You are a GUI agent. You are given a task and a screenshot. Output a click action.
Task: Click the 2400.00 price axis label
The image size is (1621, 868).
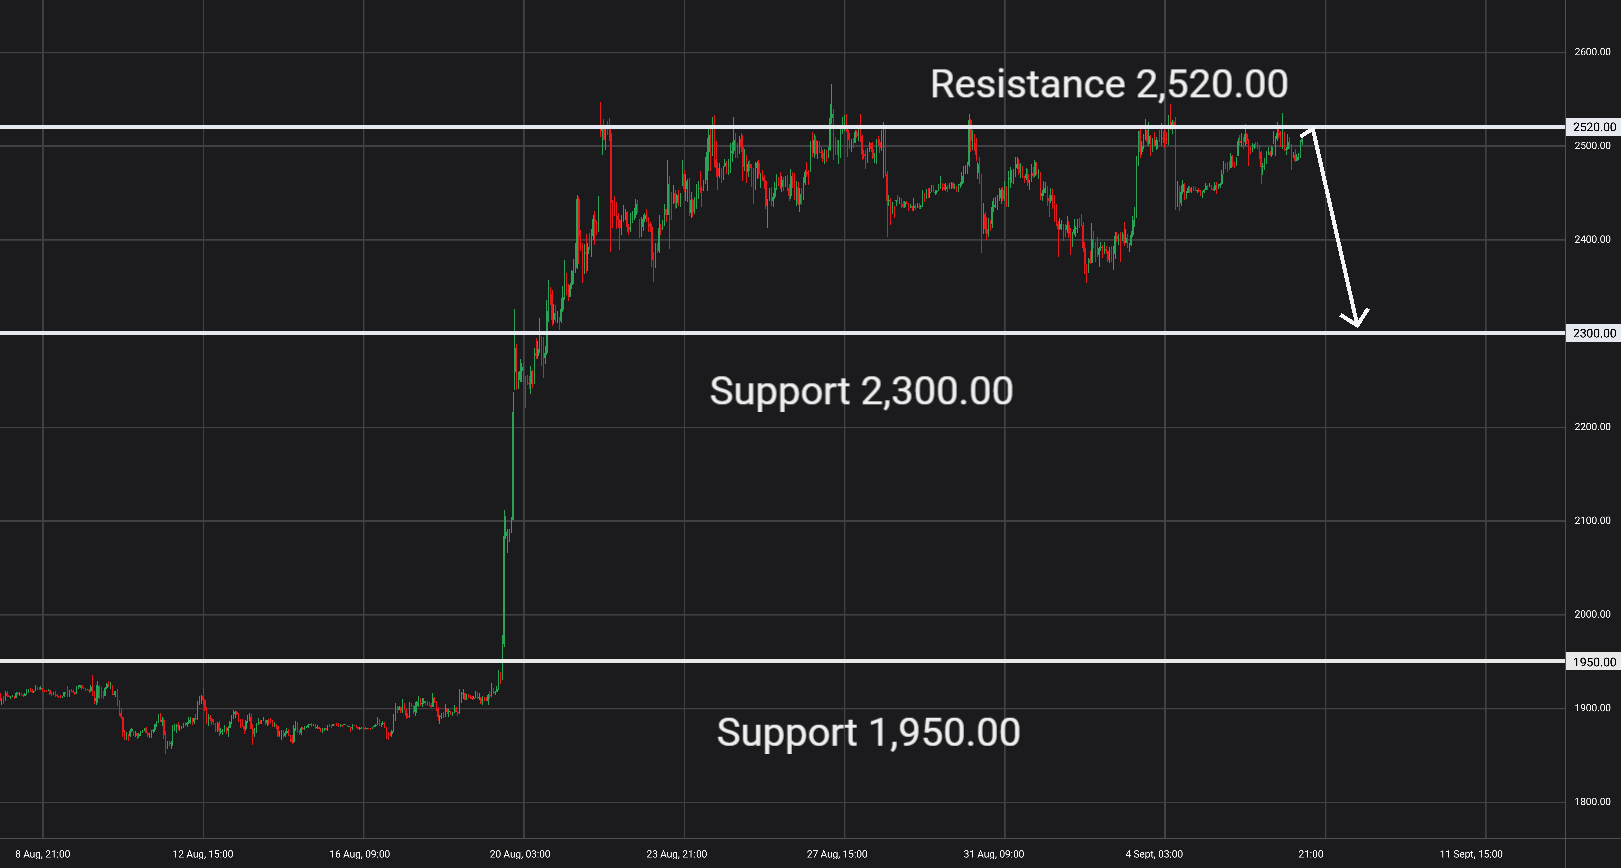pos(1592,240)
